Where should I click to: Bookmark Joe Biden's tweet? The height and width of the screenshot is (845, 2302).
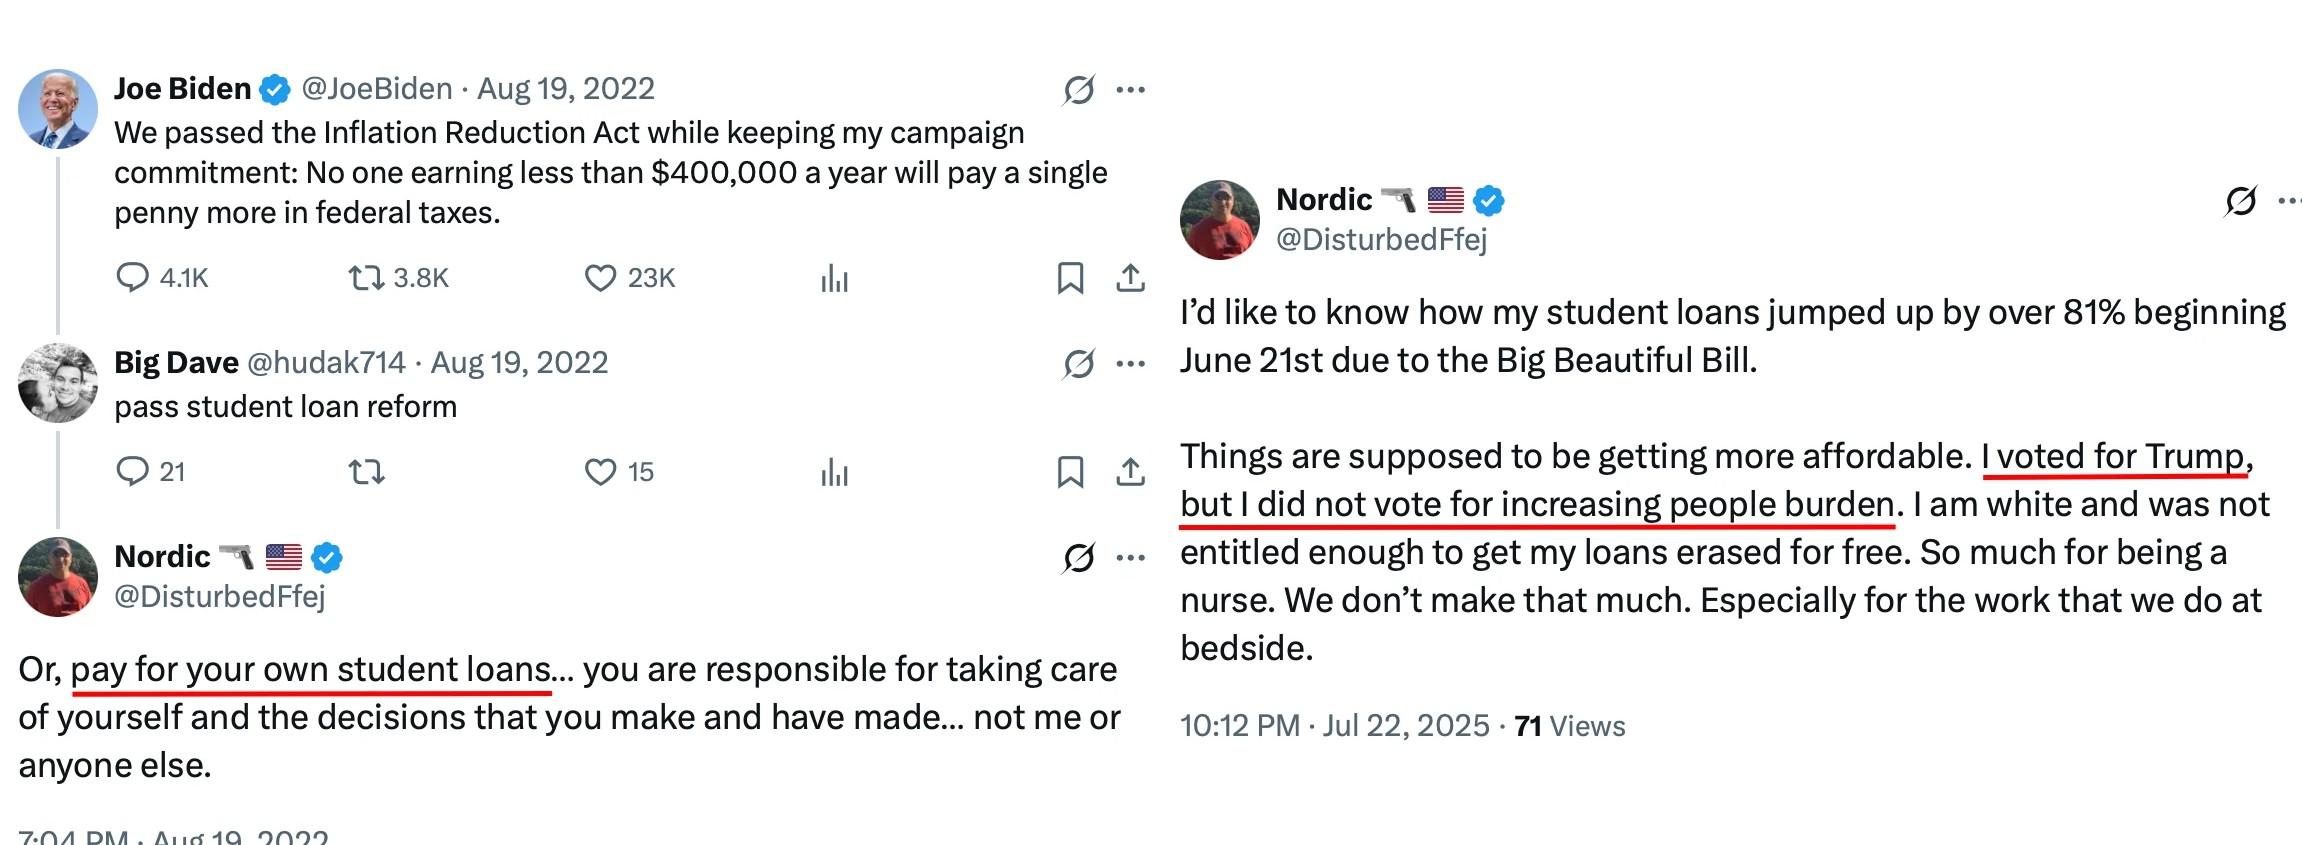tap(1070, 277)
